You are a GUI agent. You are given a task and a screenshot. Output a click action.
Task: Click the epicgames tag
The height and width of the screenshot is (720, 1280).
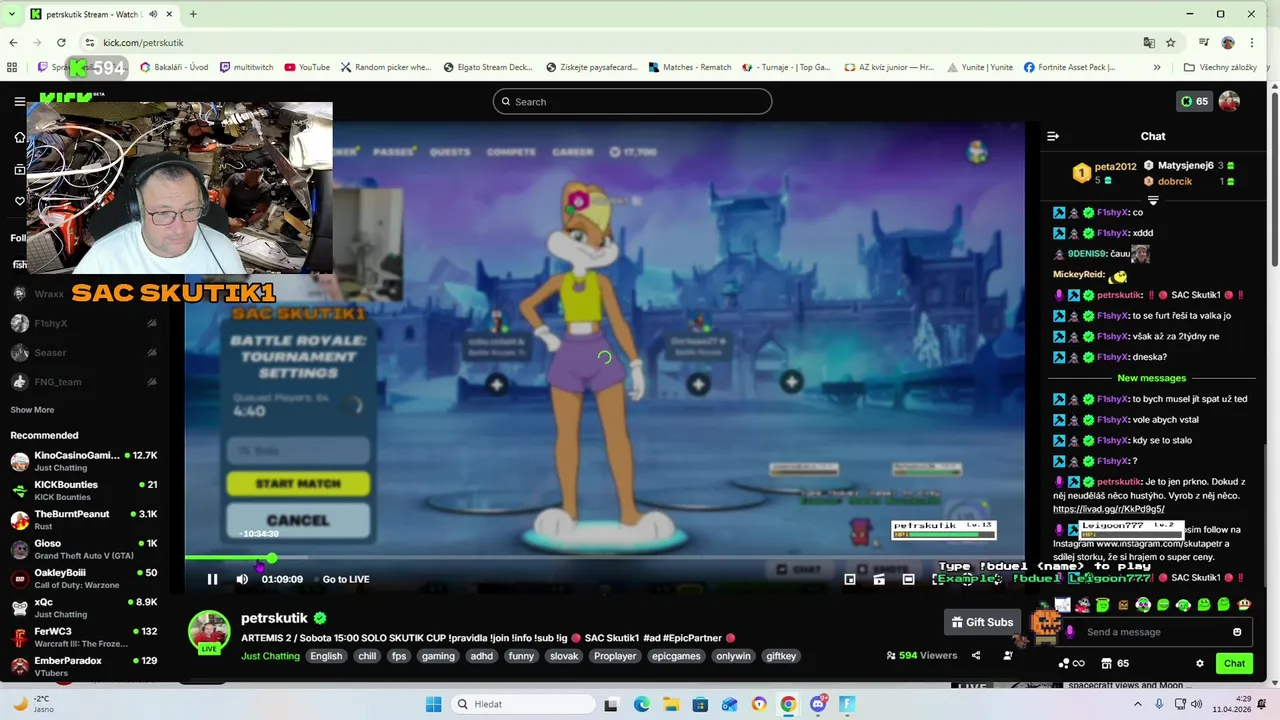point(676,656)
